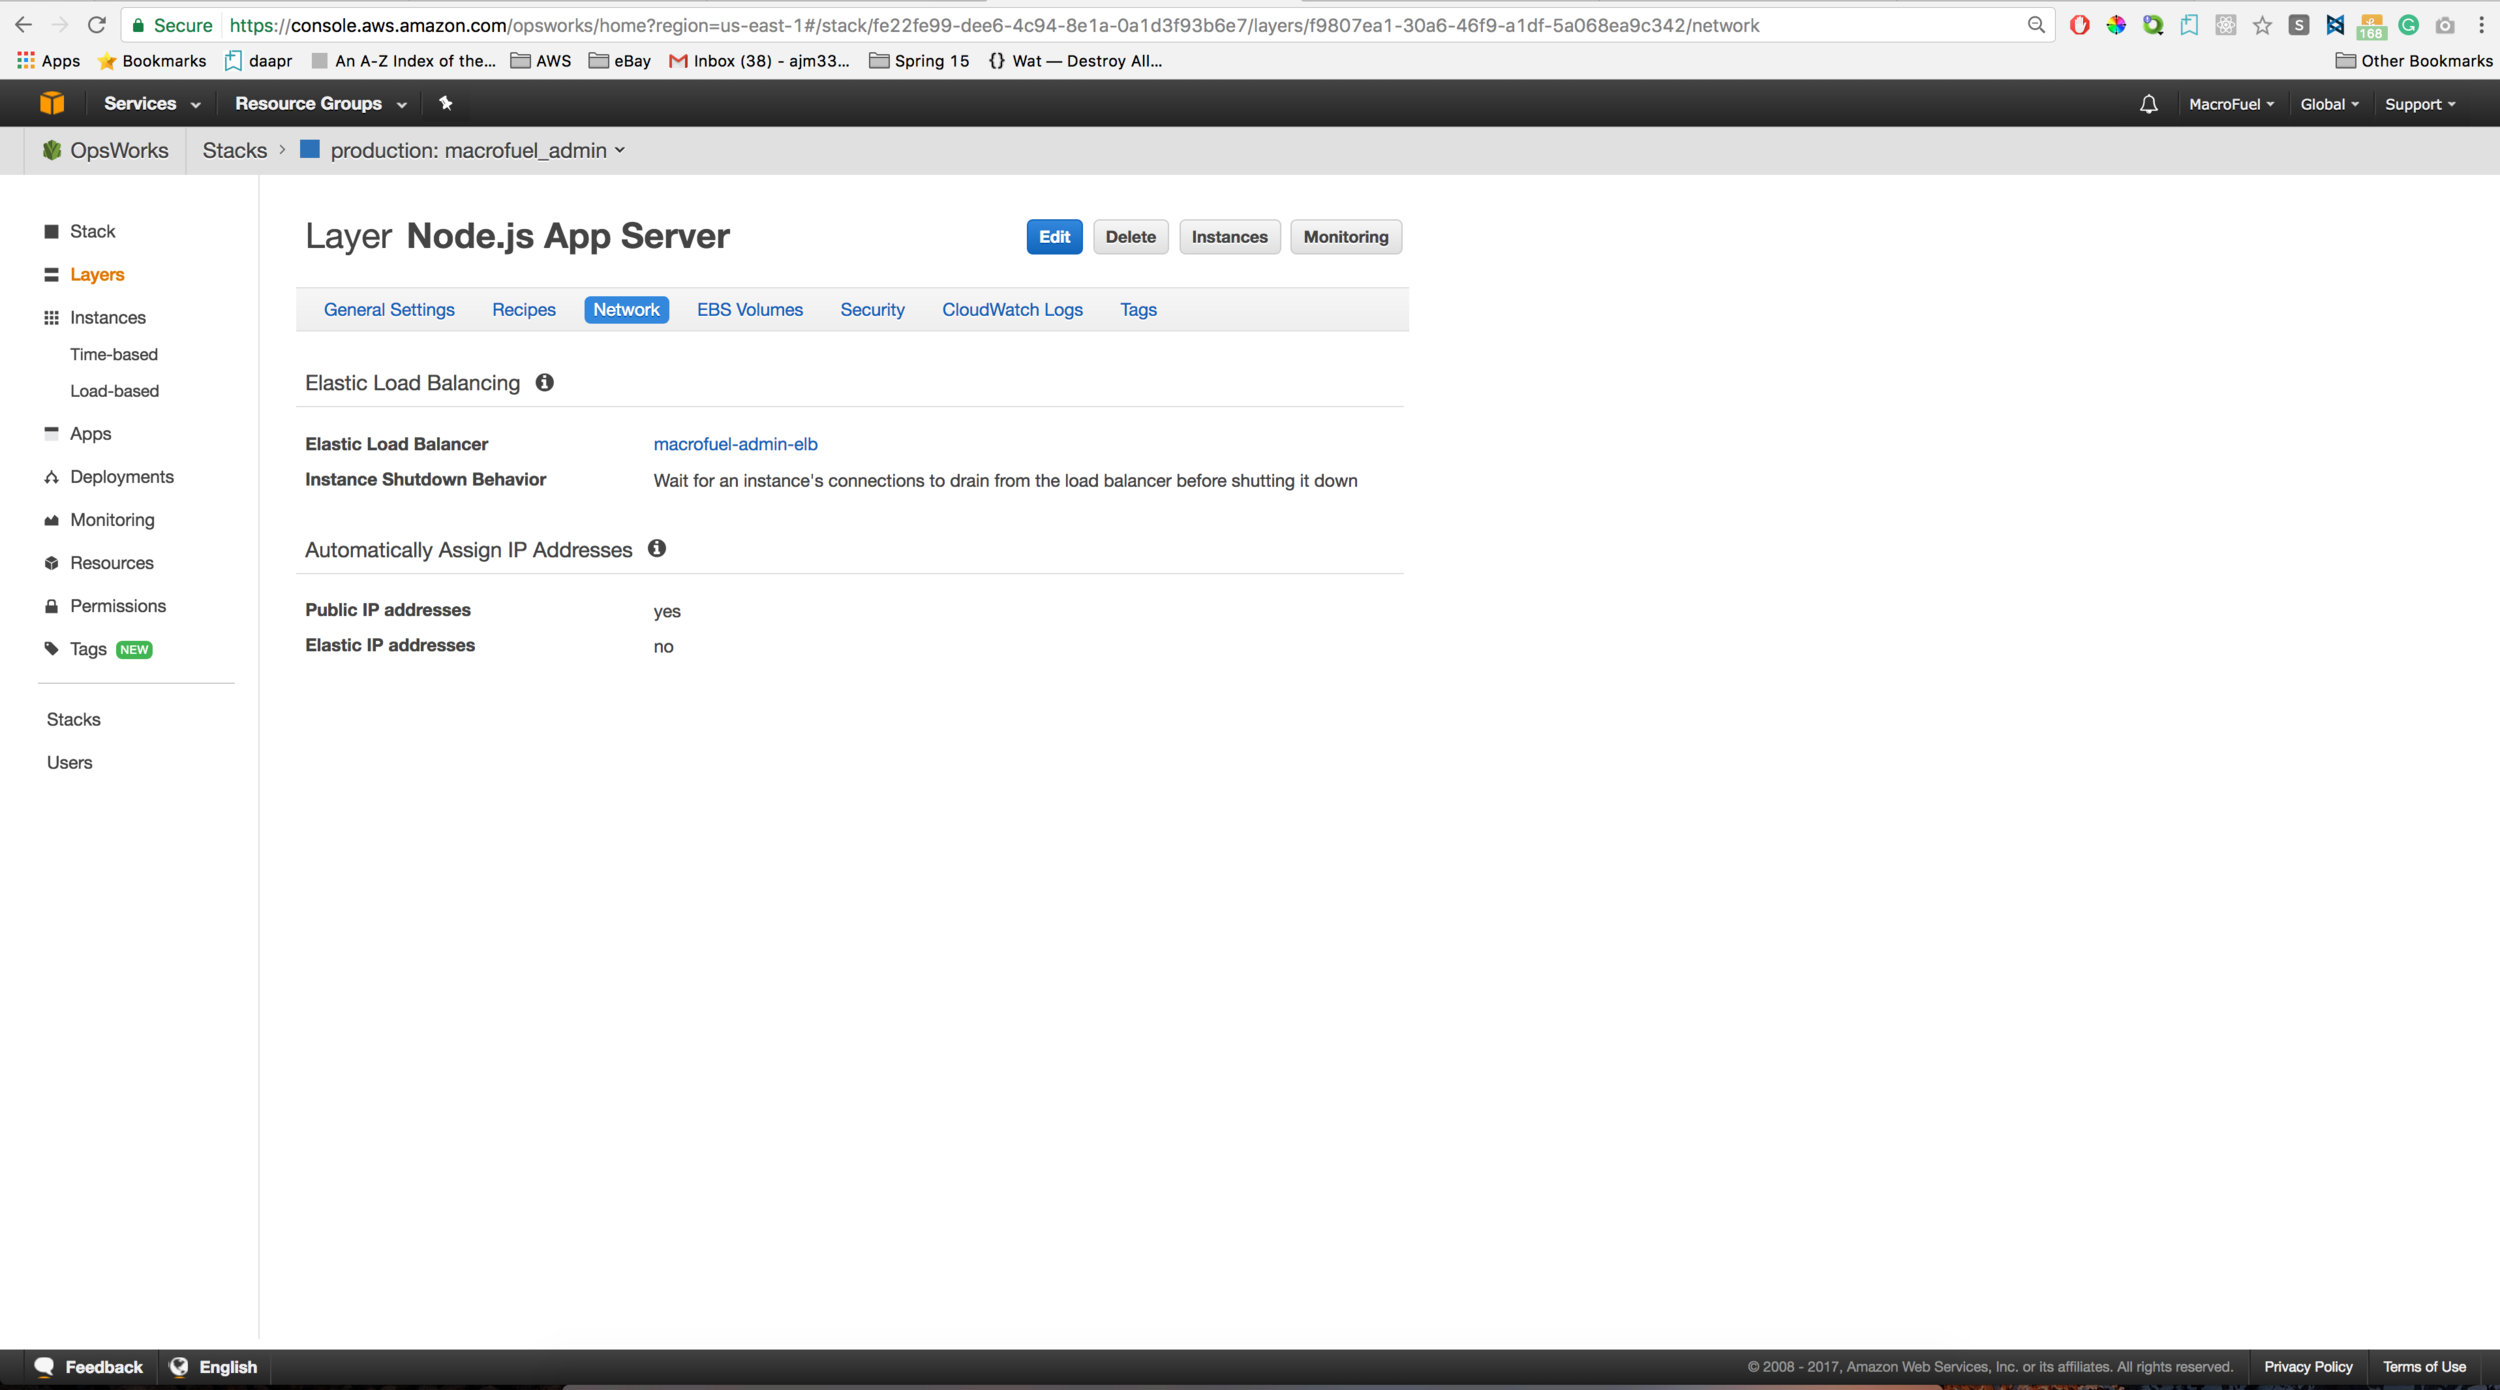Screen dimensions: 2500x1390
Task: Open Chrome menu three dots
Action: coord(2481,25)
